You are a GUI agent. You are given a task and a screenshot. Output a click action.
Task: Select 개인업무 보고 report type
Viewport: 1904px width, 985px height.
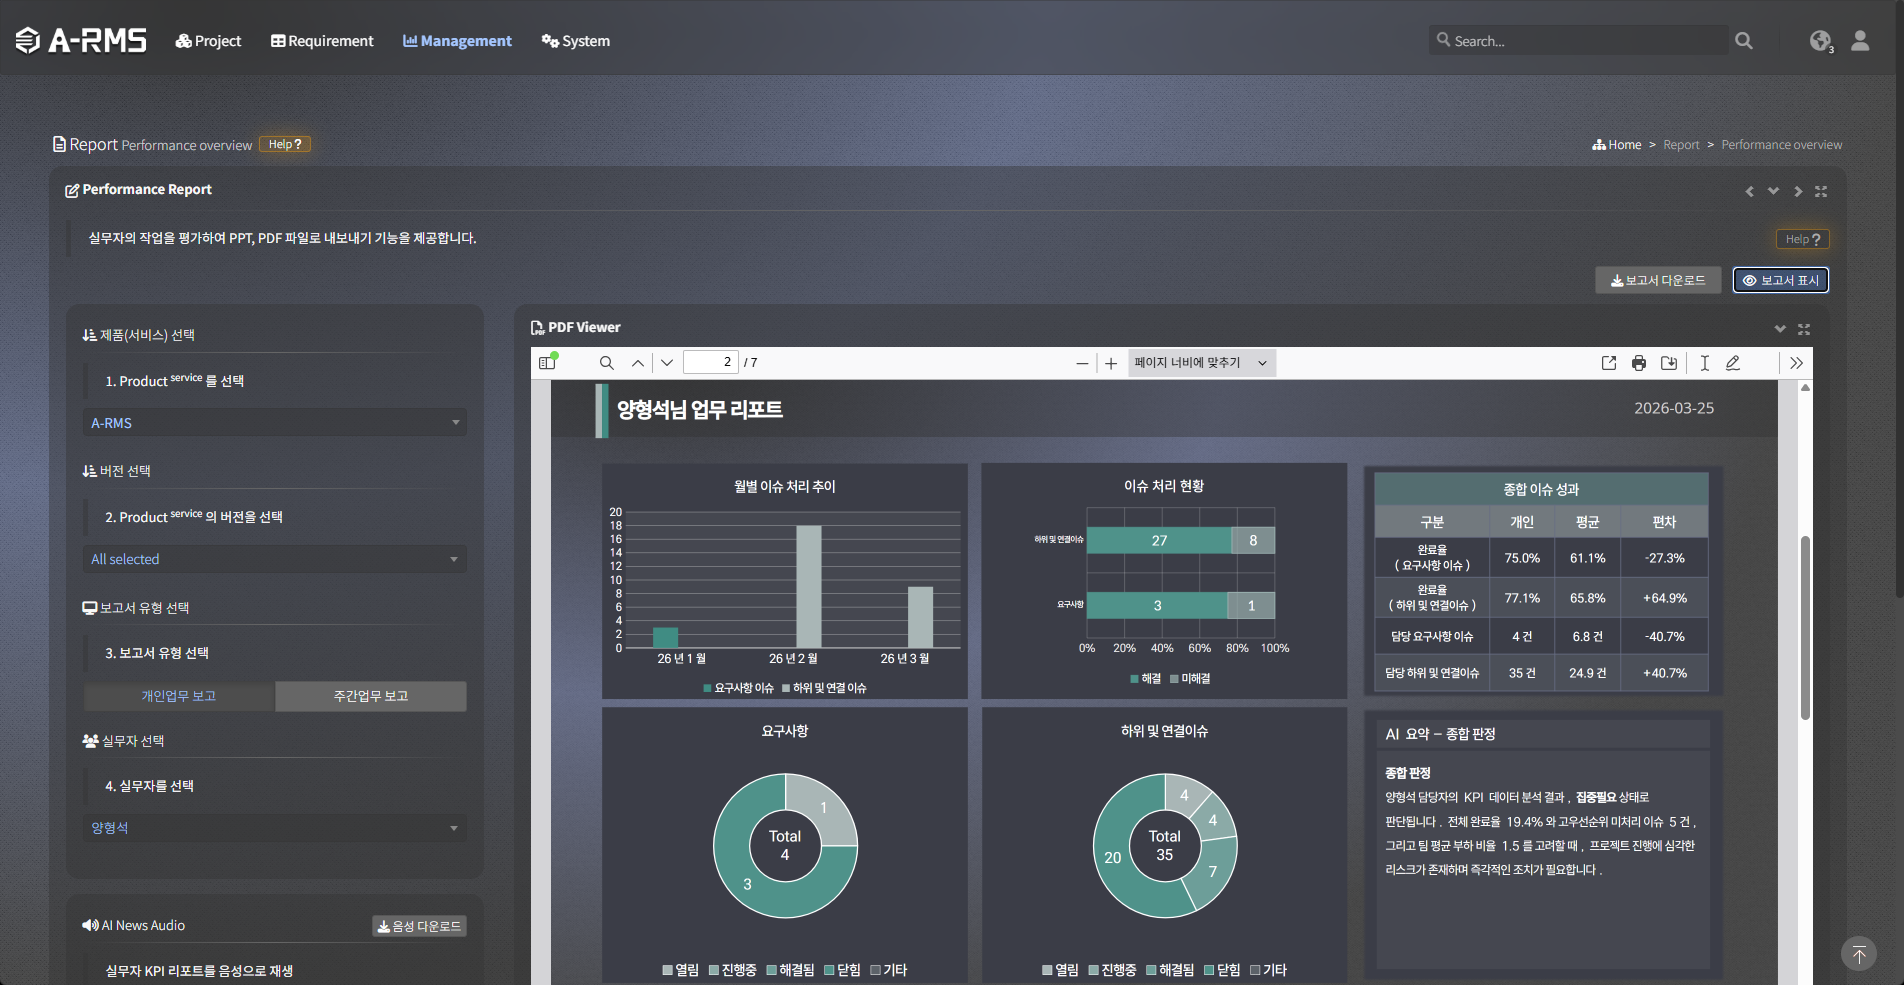click(x=179, y=696)
